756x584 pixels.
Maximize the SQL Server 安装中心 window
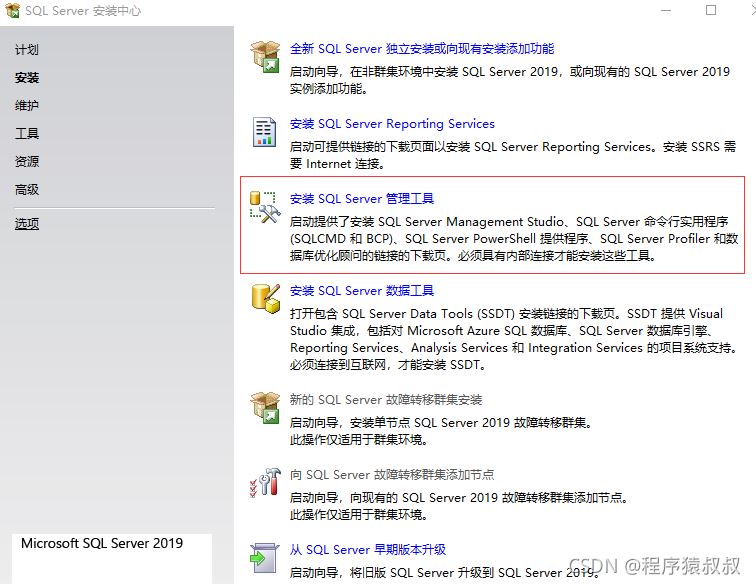[711, 10]
